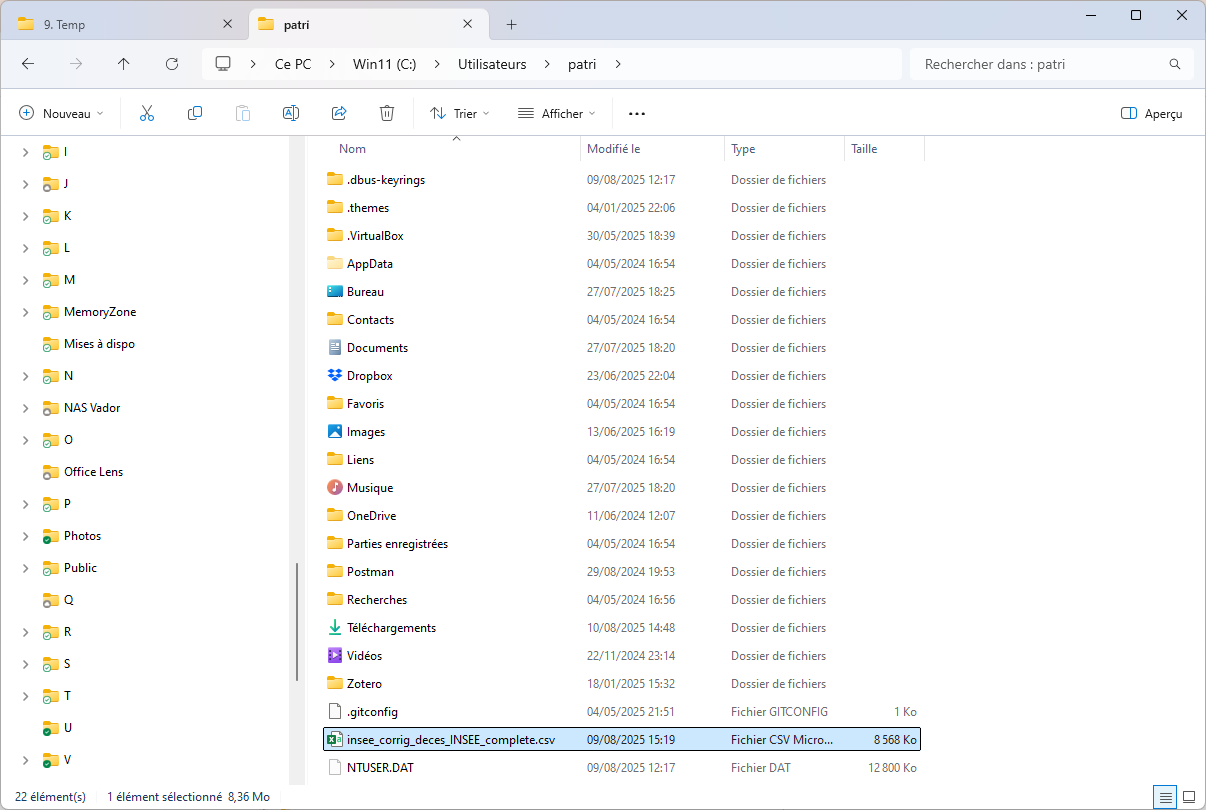Viewport: 1206px width, 810px height.
Task: Toggle the Aperçu preview pane
Action: [1152, 114]
